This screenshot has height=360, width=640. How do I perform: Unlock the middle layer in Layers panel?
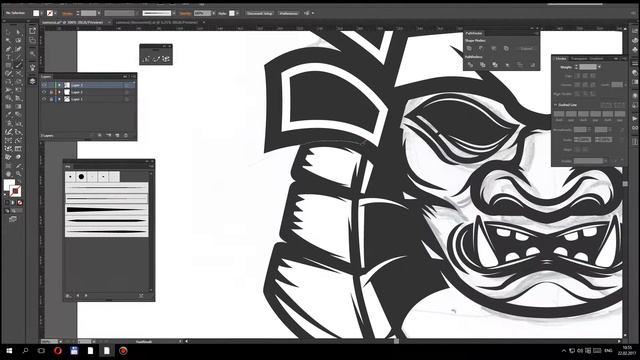pos(51,92)
